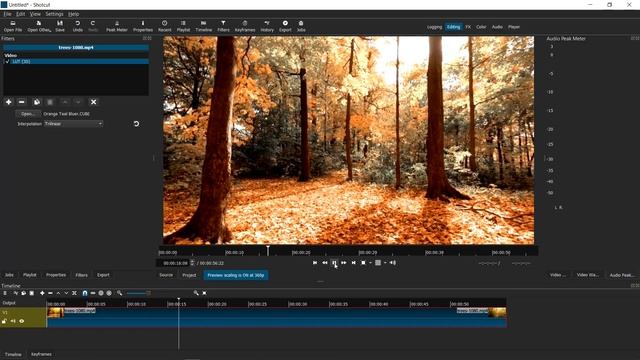This screenshot has width=640, height=360.
Task: Click the Open... button for the LUT file
Action: click(x=28, y=114)
